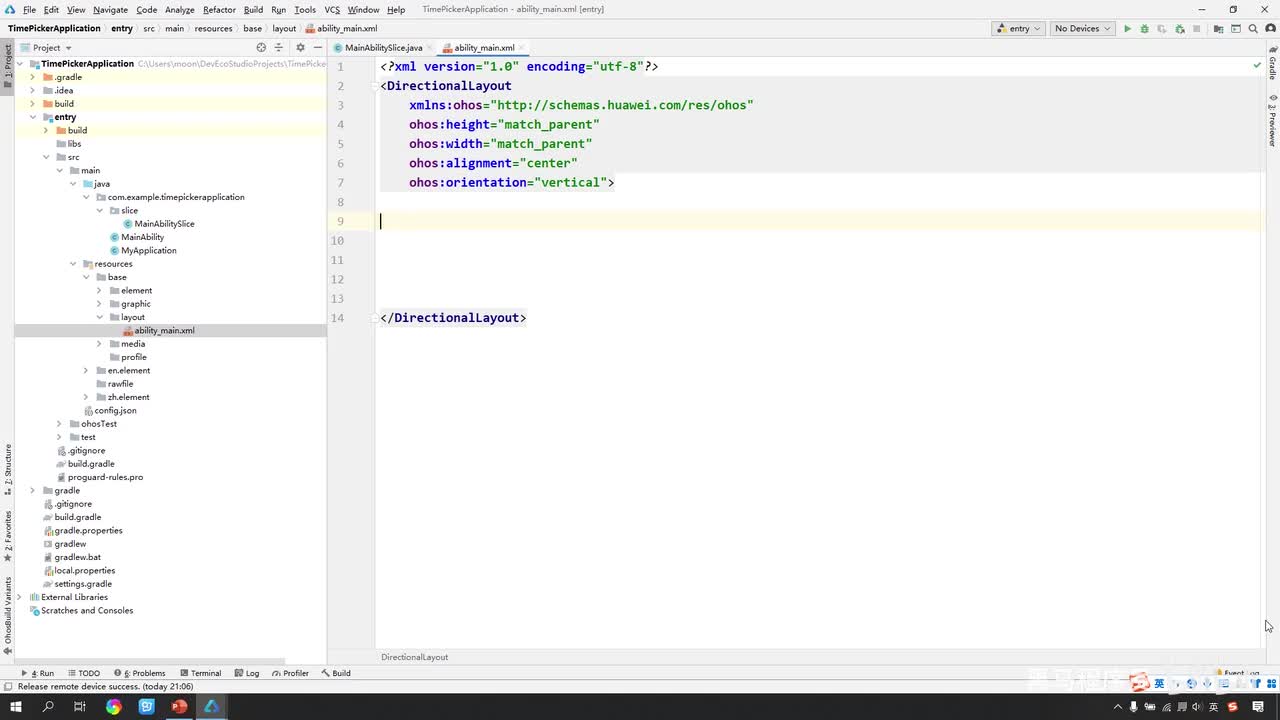Expand External Libraries node

point(20,597)
